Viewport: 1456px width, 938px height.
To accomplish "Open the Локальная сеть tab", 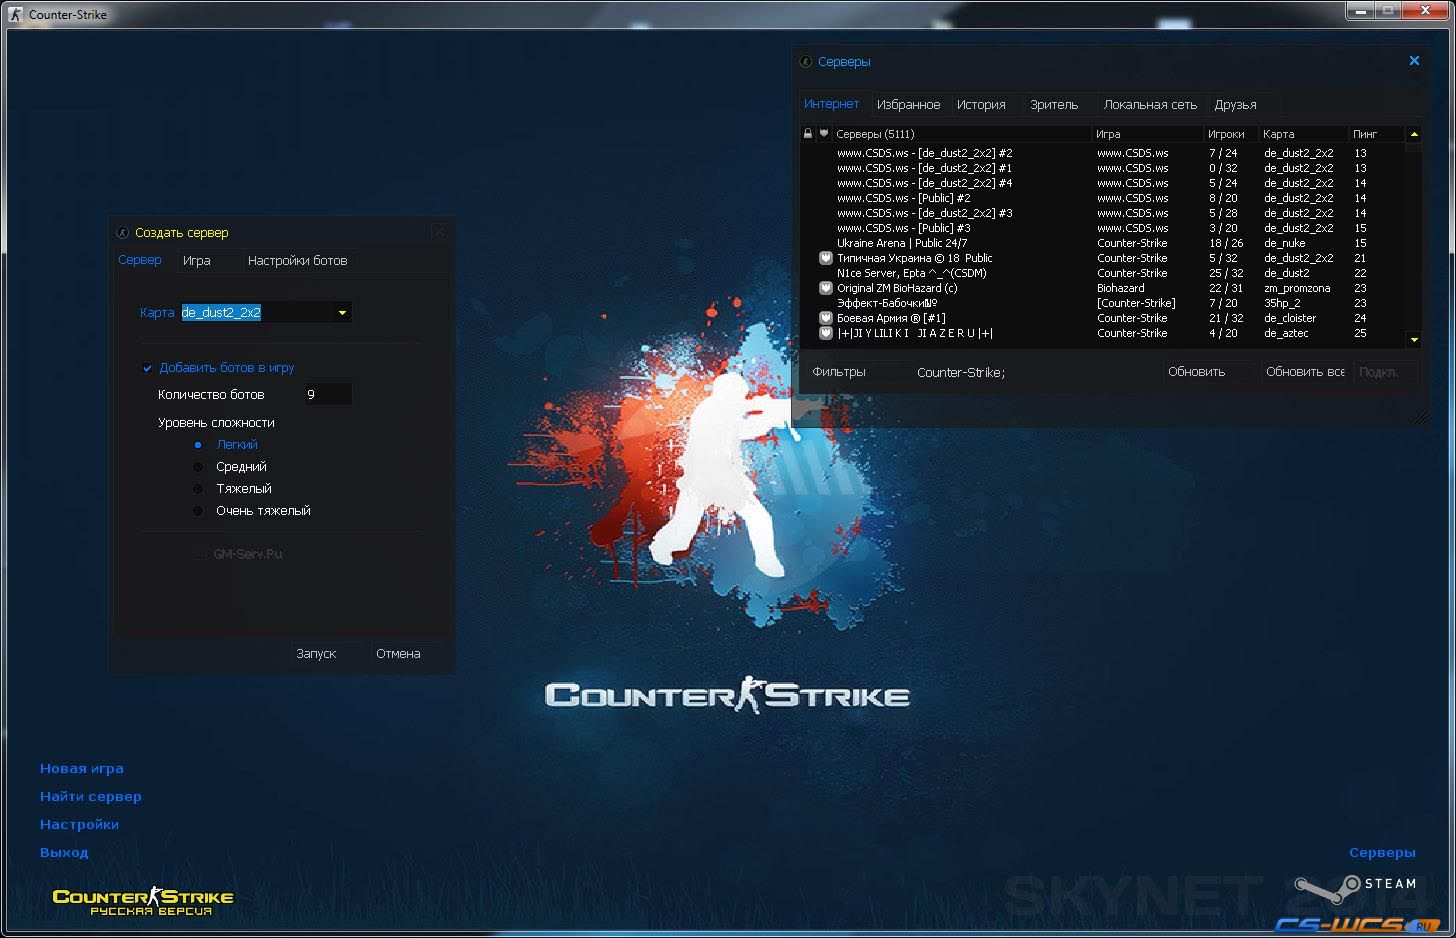I will tap(1150, 105).
